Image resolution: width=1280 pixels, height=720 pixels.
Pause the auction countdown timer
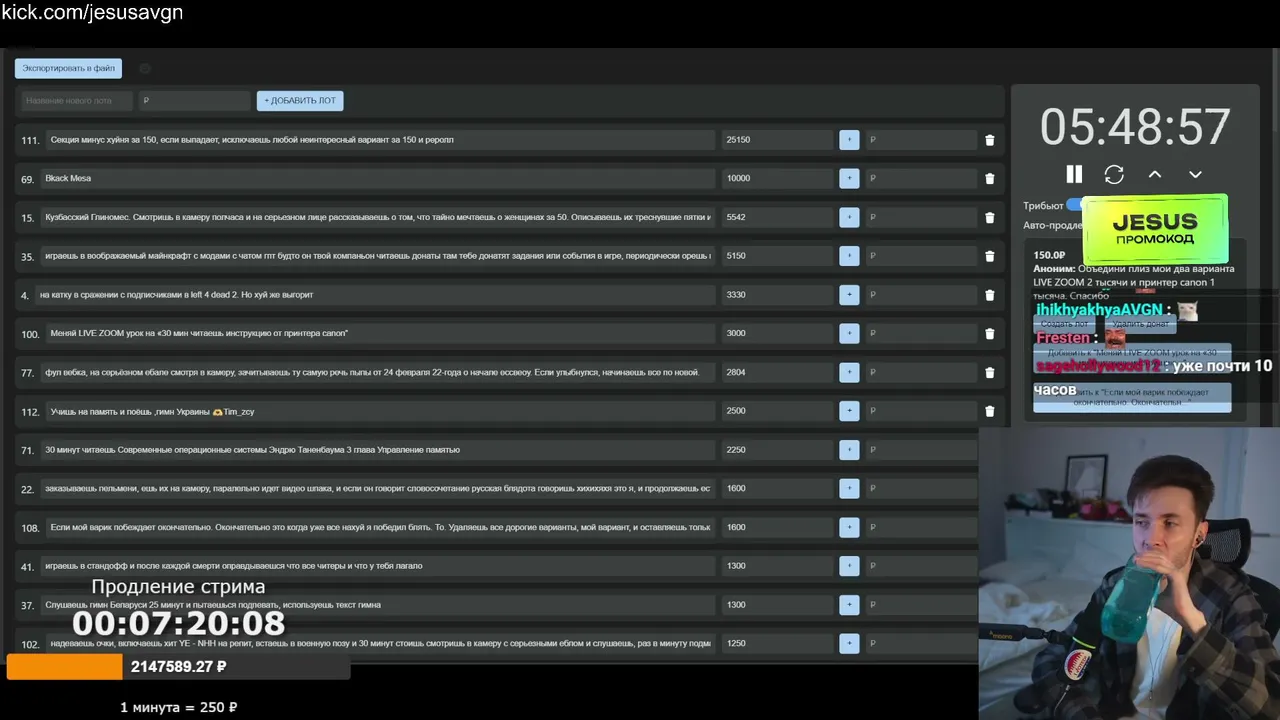[x=1074, y=174]
